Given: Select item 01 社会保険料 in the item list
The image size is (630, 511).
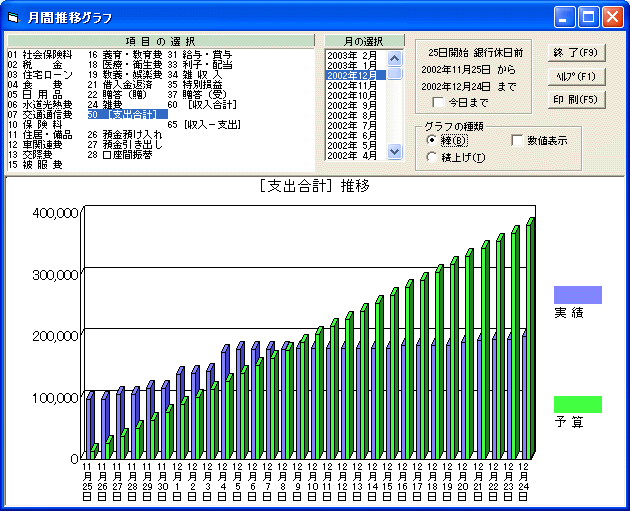Looking at the screenshot, I should click(x=40, y=54).
